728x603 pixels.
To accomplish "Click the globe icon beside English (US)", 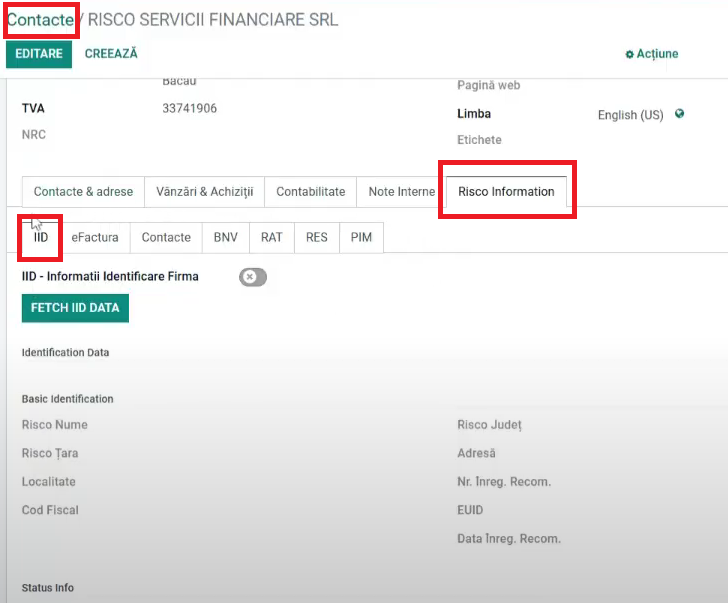I will [680, 114].
